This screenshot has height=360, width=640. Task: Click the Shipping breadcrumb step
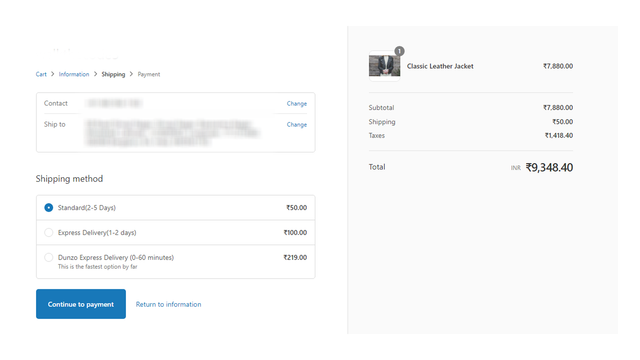(113, 74)
